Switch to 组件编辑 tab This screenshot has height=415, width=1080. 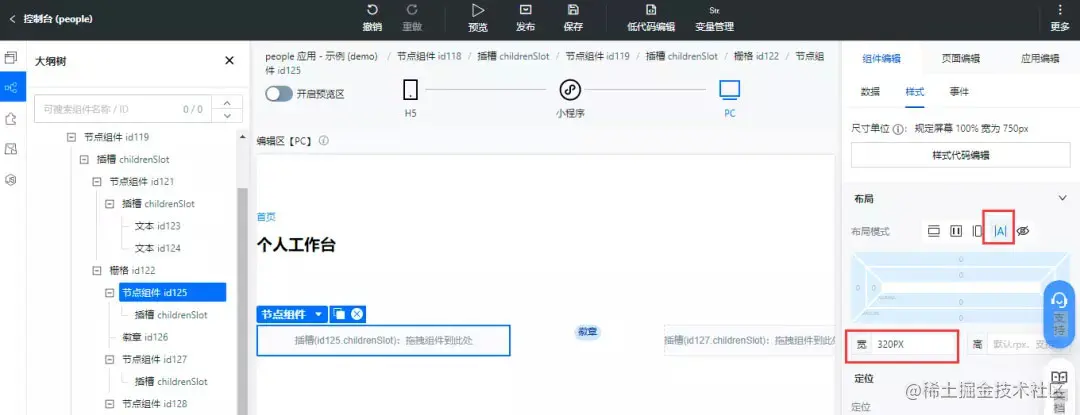point(882,59)
